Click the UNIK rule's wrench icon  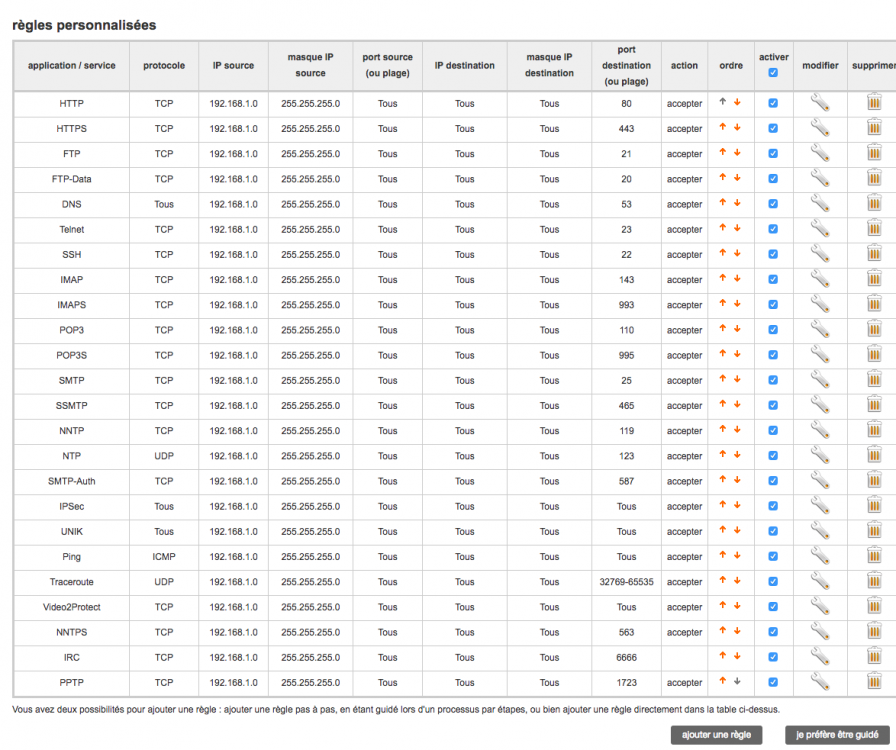pyautogui.click(x=820, y=531)
